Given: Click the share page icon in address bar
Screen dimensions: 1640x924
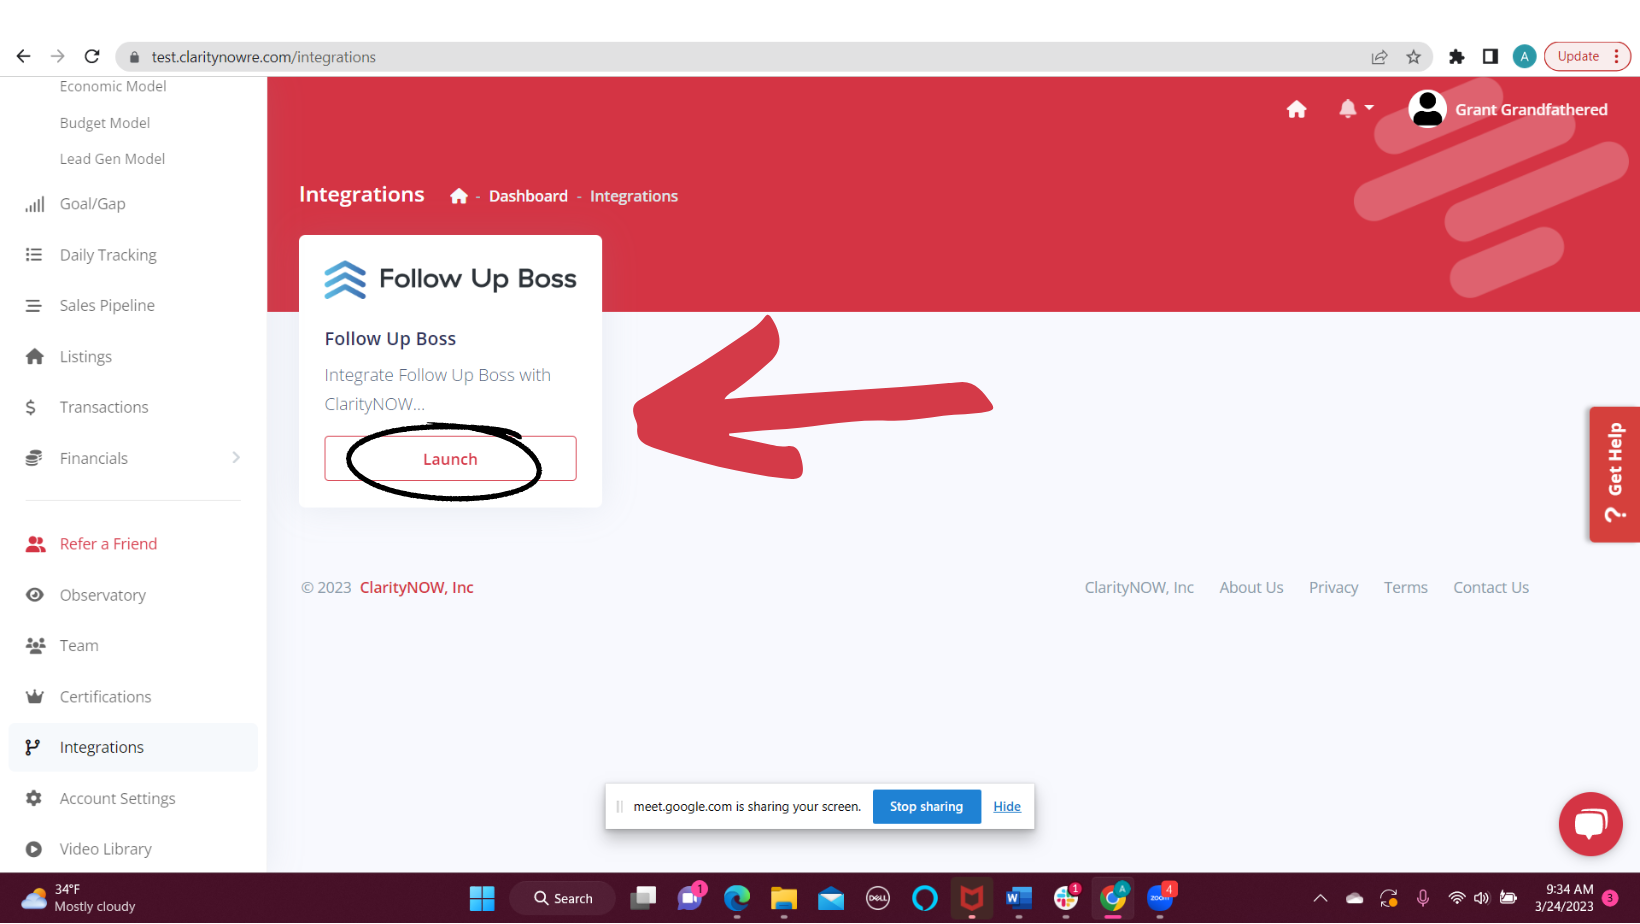Looking at the screenshot, I should click(x=1379, y=57).
